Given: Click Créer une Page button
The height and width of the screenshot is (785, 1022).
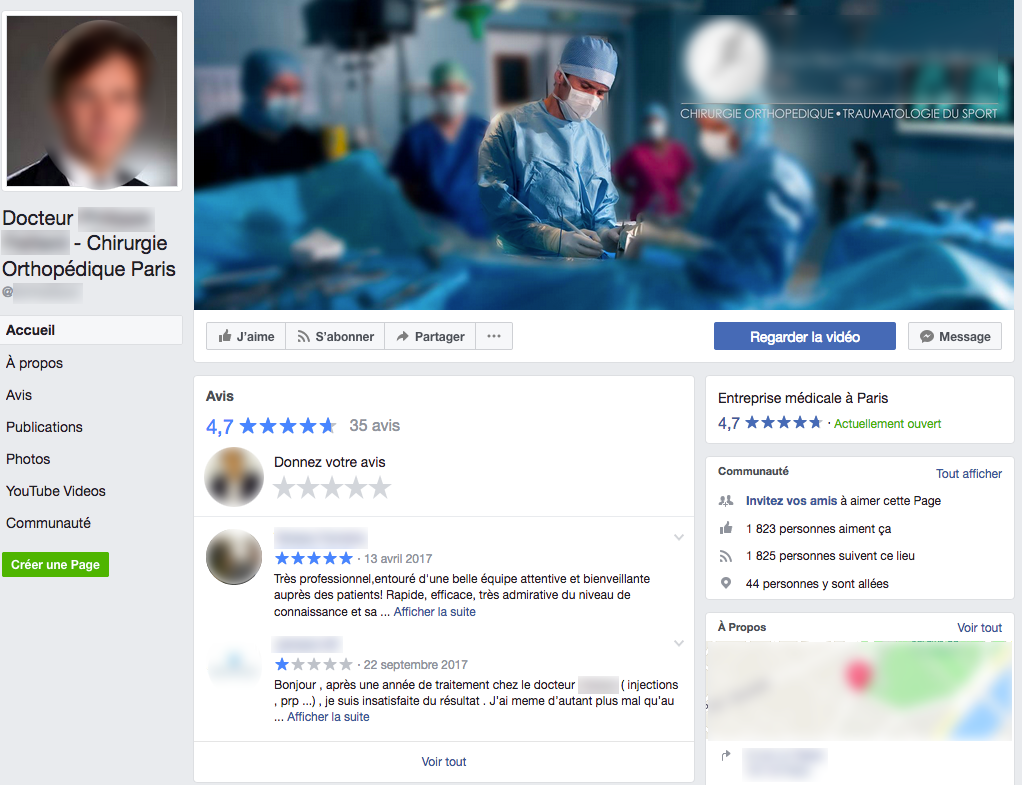Looking at the screenshot, I should (x=55, y=565).
